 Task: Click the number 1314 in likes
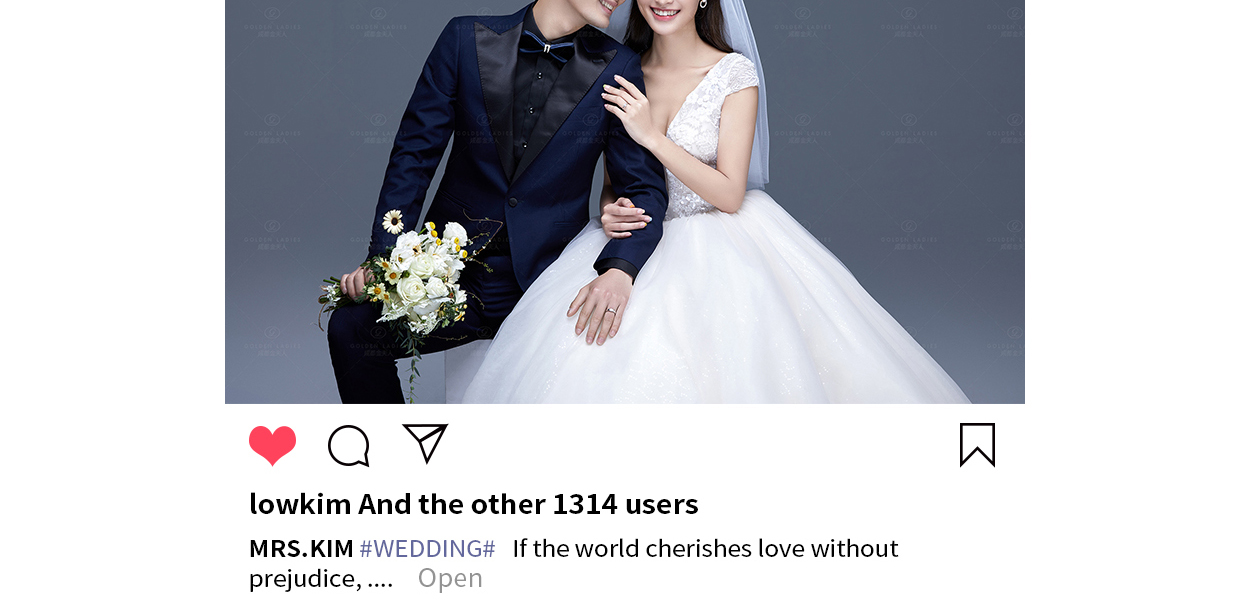pos(585,503)
